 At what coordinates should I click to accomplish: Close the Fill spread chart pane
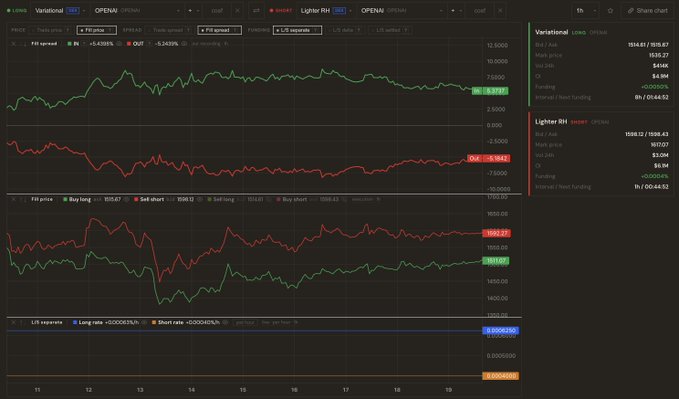[x=13, y=44]
